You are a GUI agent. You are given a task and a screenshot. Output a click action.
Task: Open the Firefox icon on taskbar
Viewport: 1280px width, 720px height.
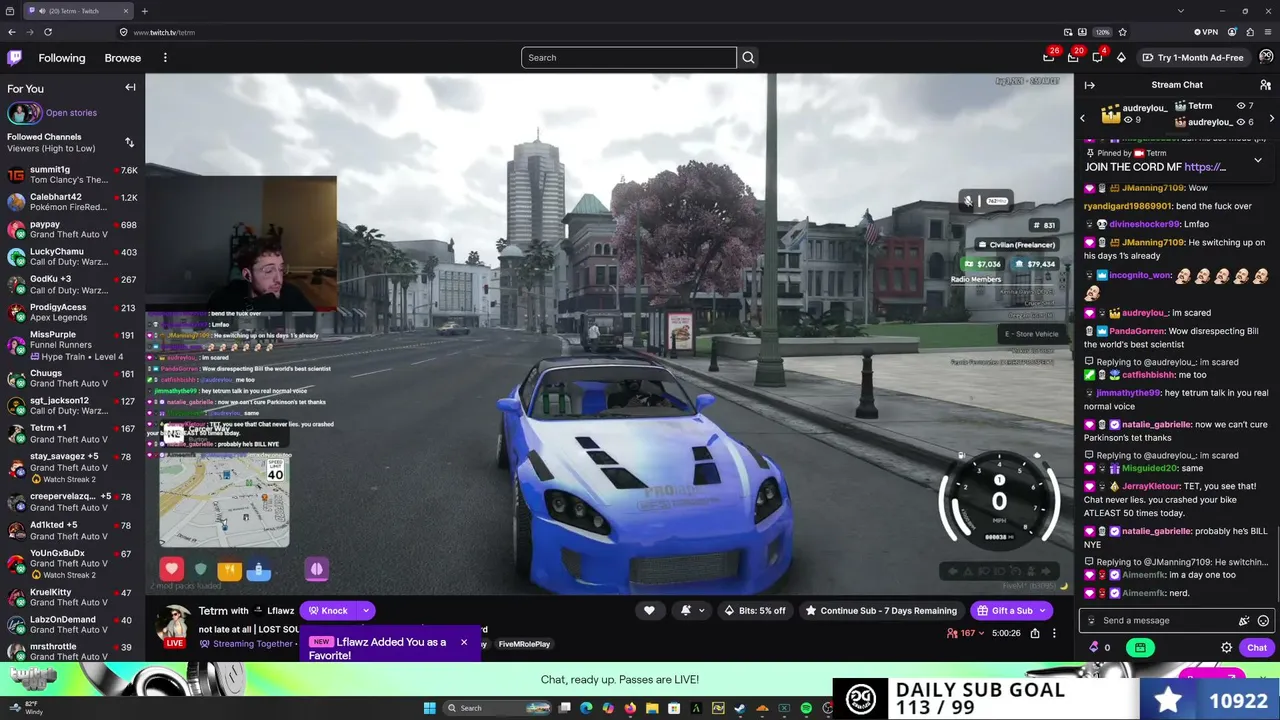click(x=630, y=708)
